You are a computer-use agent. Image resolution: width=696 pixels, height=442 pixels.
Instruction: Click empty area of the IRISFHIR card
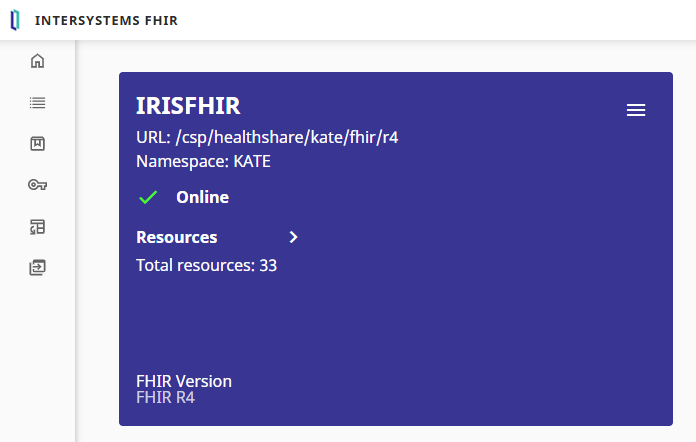450,320
